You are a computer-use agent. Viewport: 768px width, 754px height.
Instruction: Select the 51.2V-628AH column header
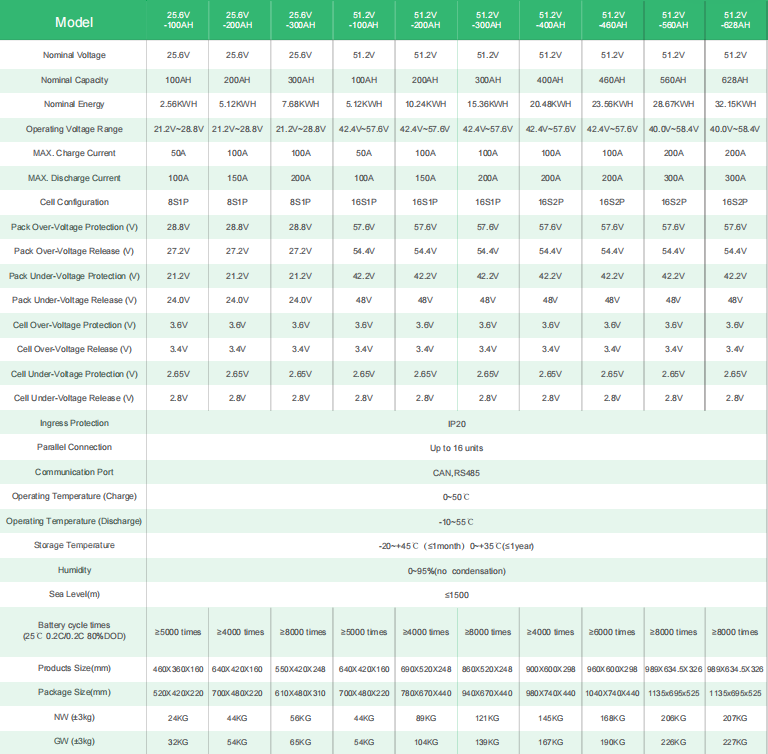pyautogui.click(x=735, y=20)
